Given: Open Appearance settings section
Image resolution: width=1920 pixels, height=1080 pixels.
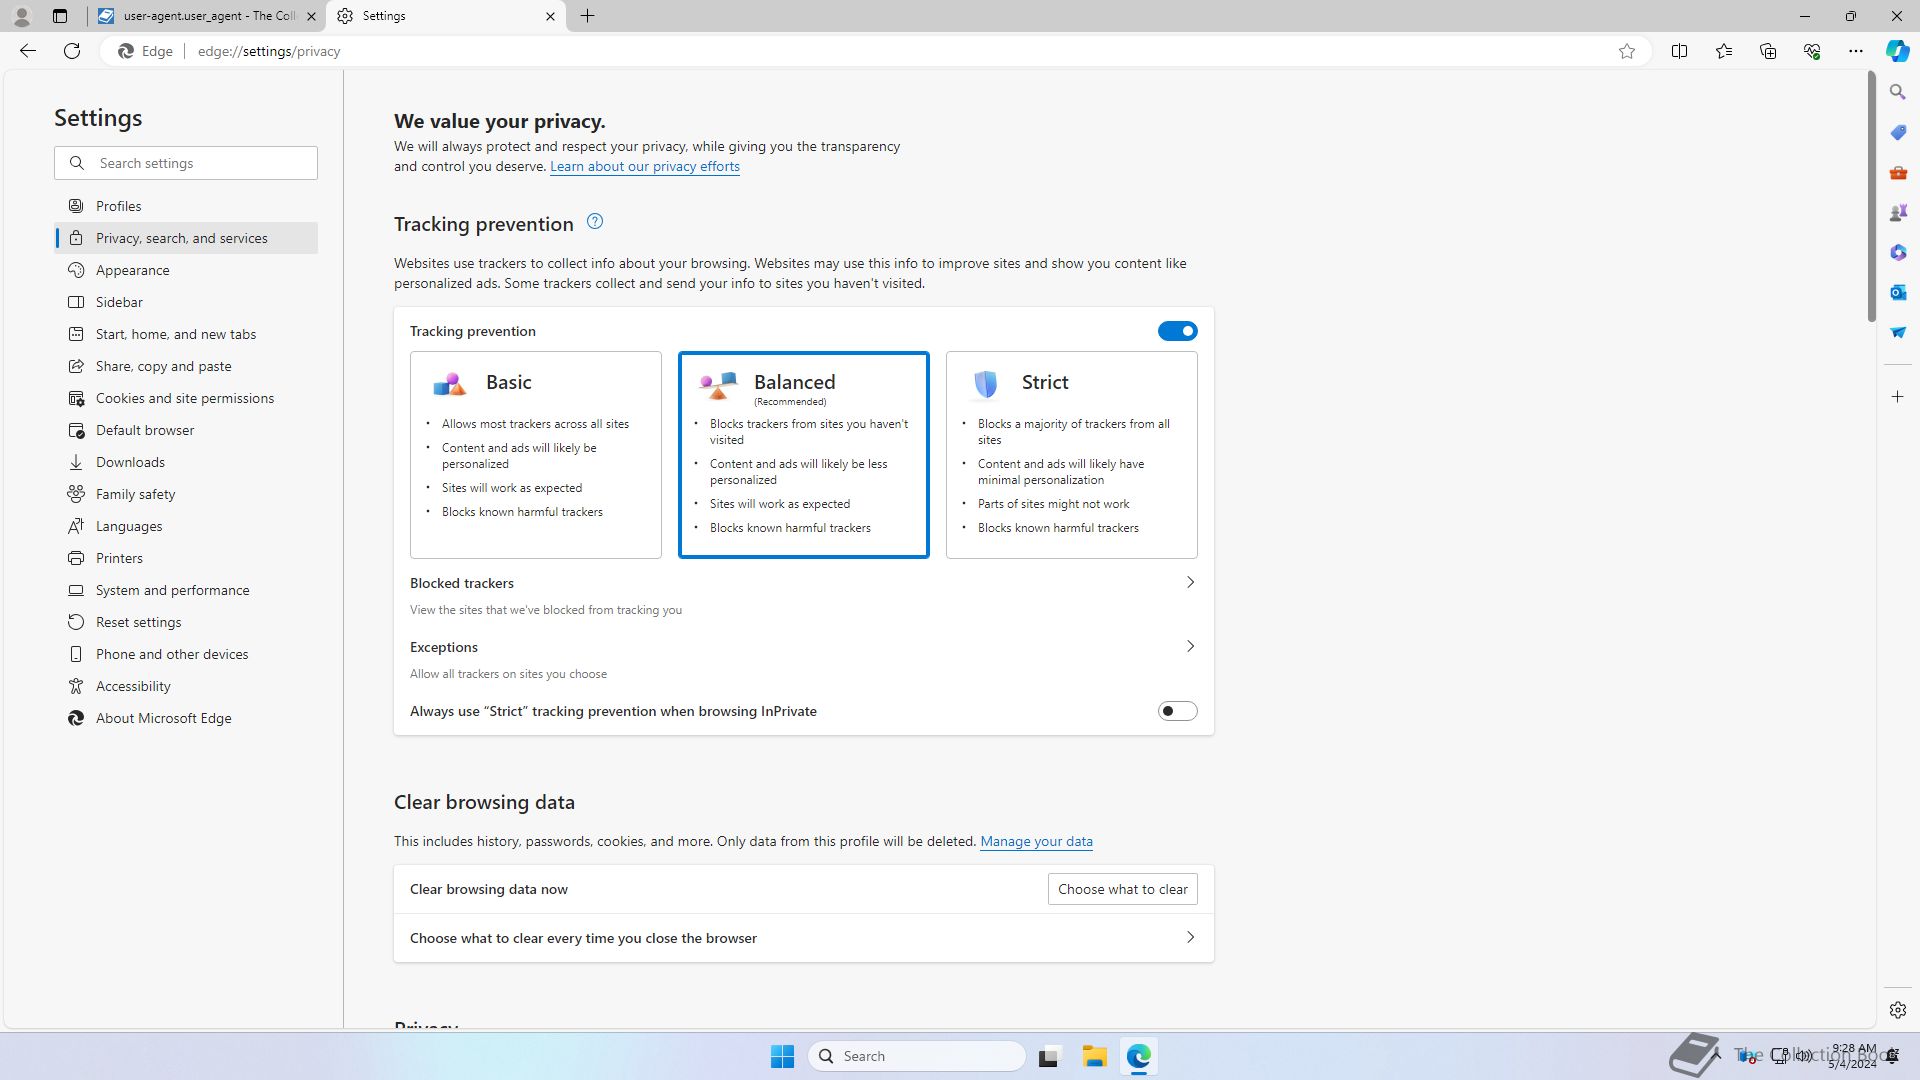Looking at the screenshot, I should 132,270.
